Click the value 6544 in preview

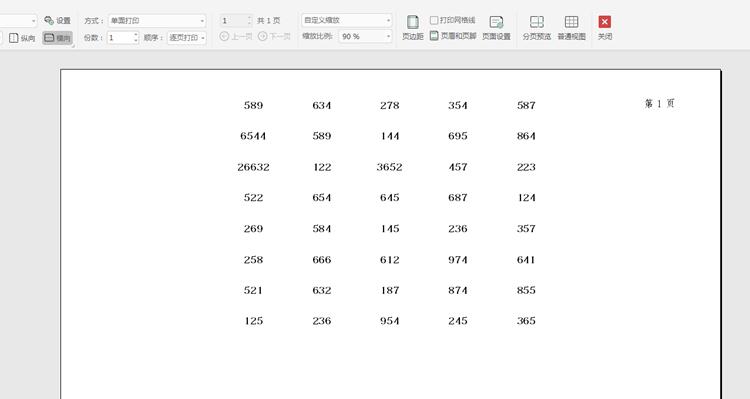point(254,136)
